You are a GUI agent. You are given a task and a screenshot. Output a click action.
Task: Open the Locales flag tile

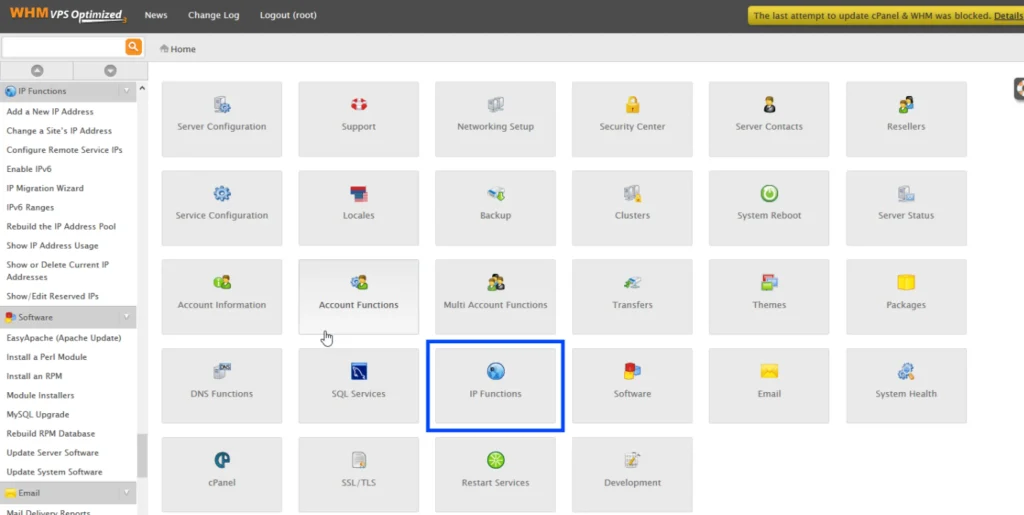coord(359,208)
